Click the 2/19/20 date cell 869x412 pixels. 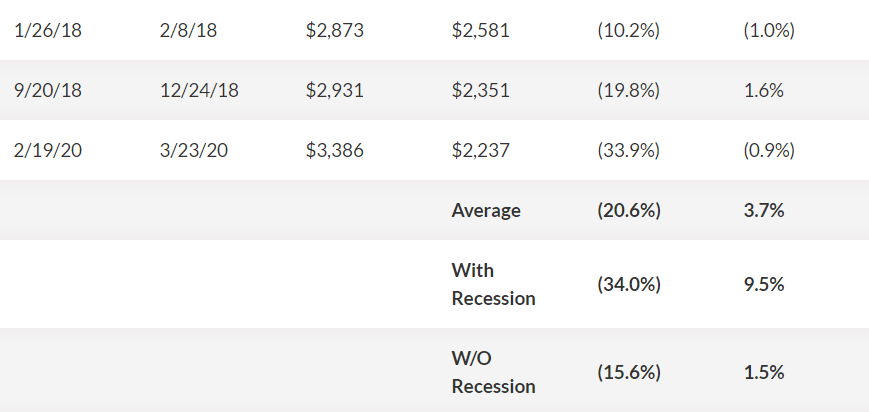pyautogui.click(x=48, y=150)
